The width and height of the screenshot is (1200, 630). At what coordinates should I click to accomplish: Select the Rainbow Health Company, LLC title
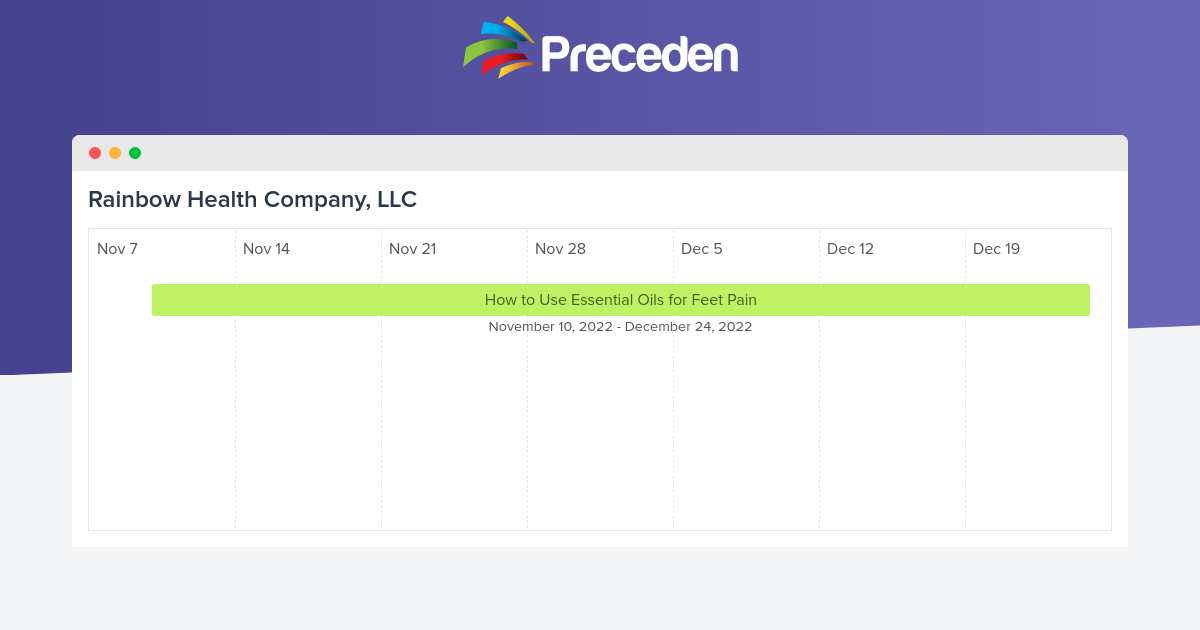pos(252,199)
